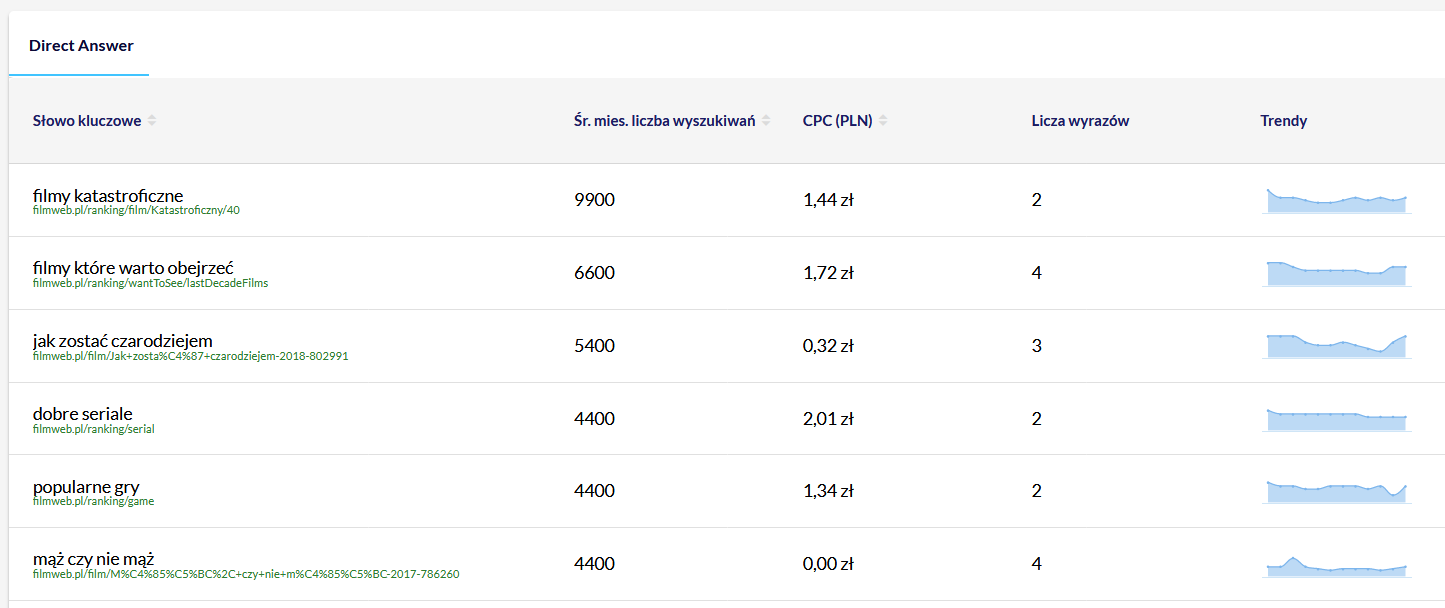View trend chart for 'filmy katastroficzne'
This screenshot has height=608, width=1445.
tap(1336, 201)
